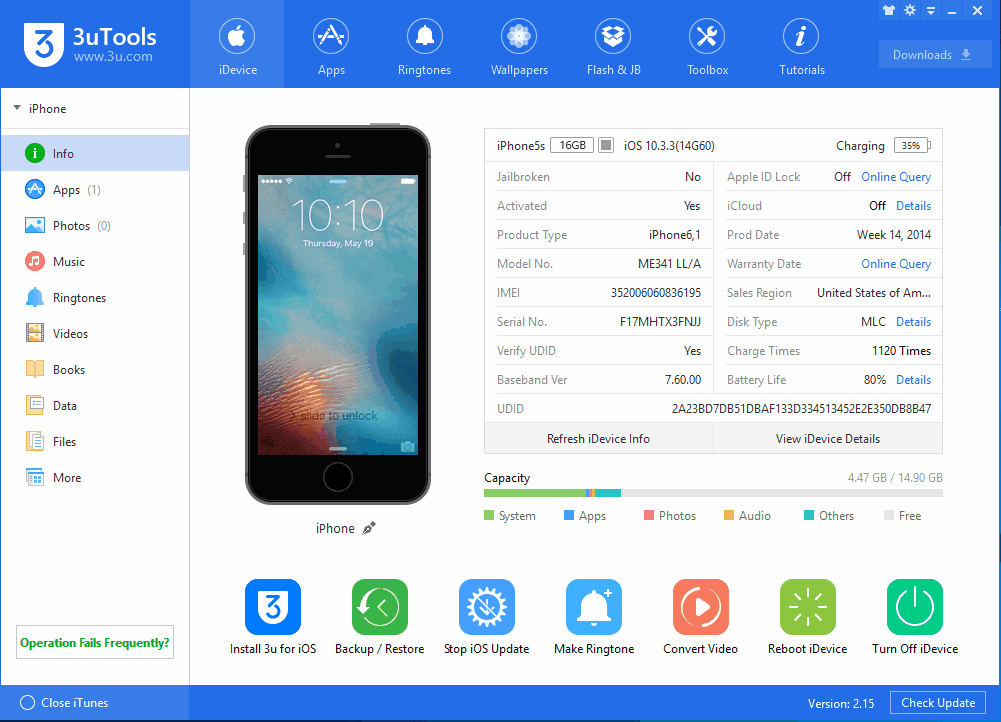
Task: Edit device name with pencil icon
Action: click(x=369, y=528)
